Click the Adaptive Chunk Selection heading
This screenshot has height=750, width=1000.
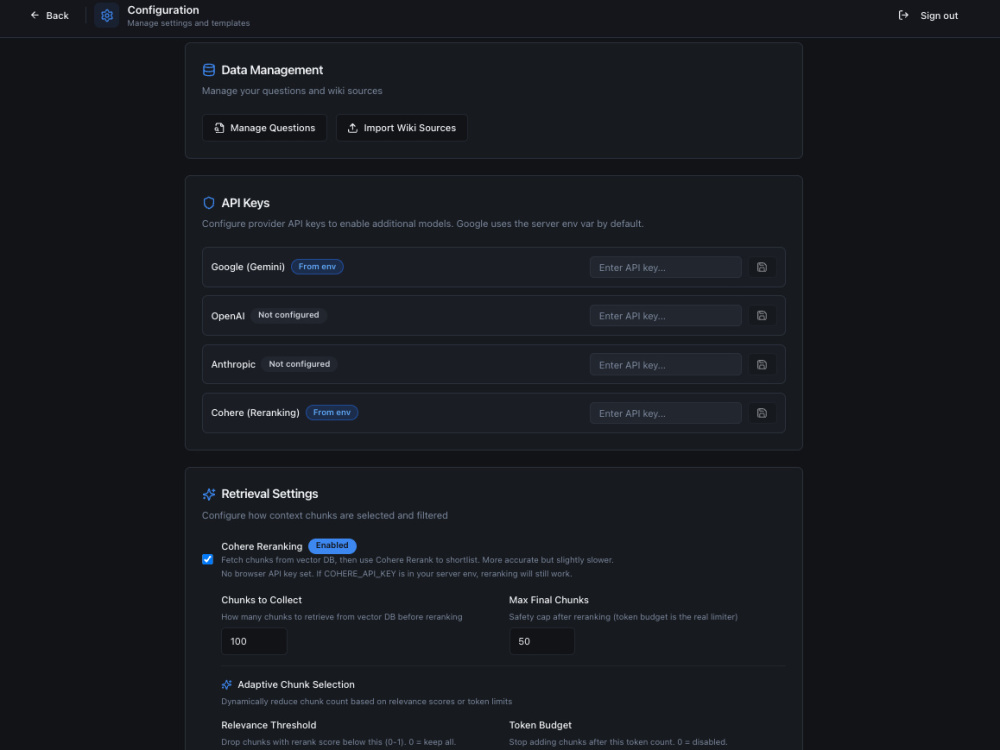tap(296, 684)
